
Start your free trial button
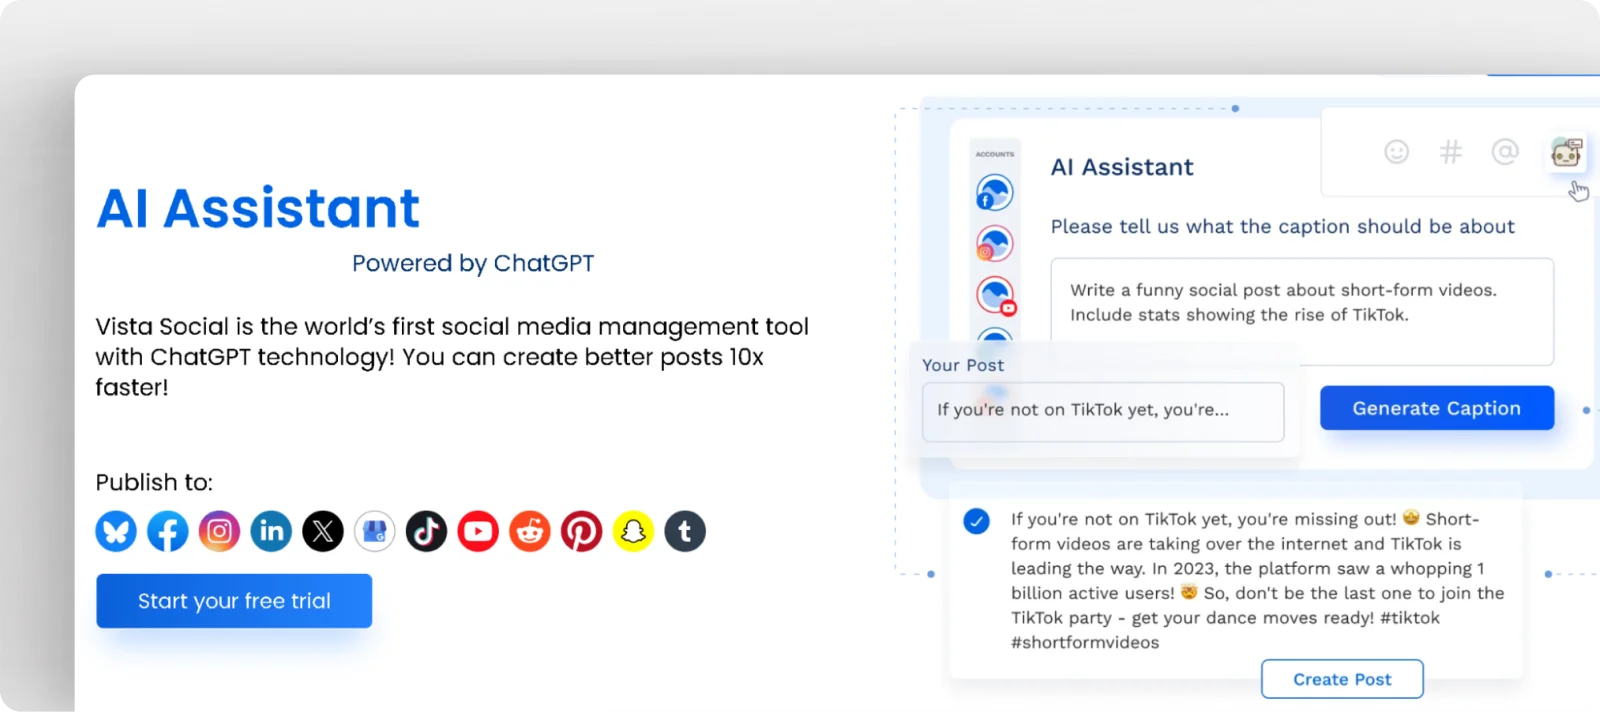click(234, 601)
